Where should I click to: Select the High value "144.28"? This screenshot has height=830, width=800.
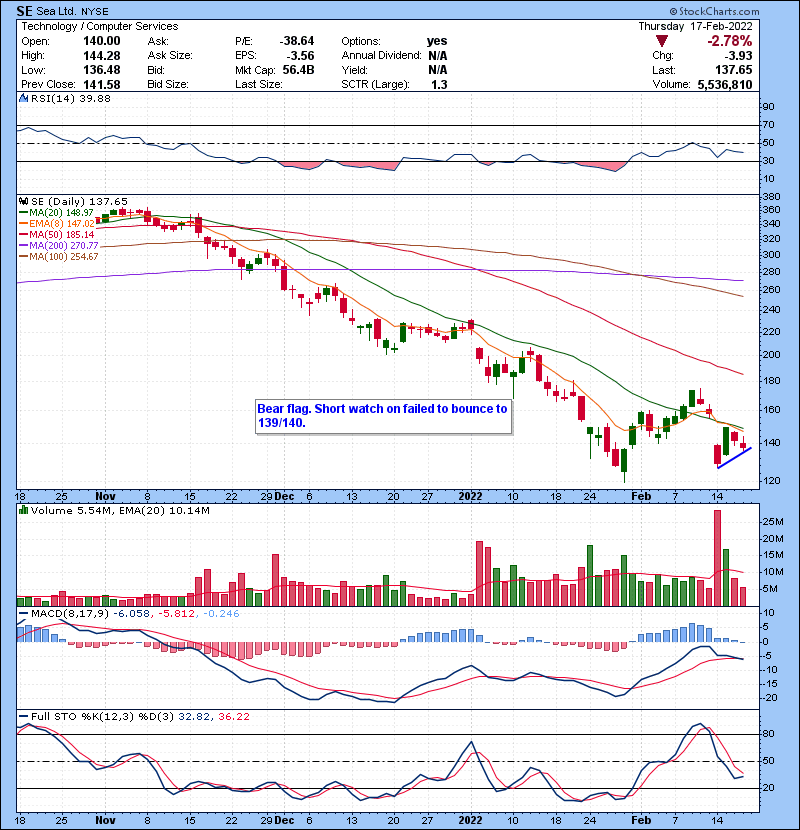[x=102, y=56]
